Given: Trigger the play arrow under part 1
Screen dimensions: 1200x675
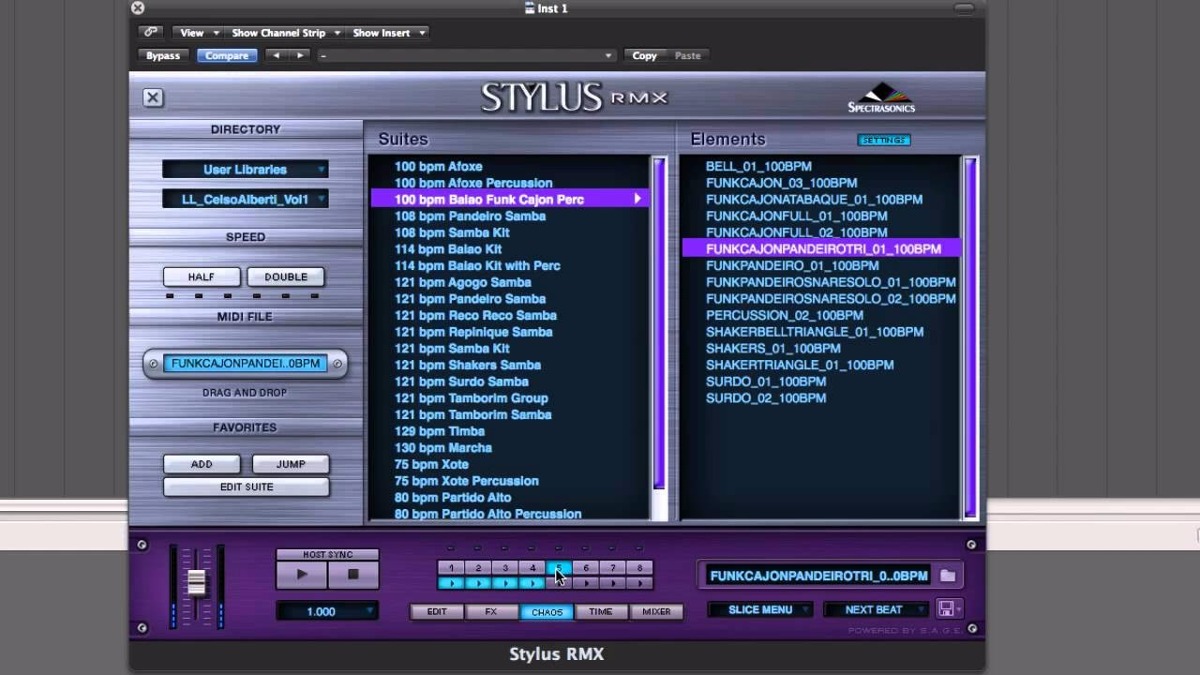Looking at the screenshot, I should click(451, 583).
